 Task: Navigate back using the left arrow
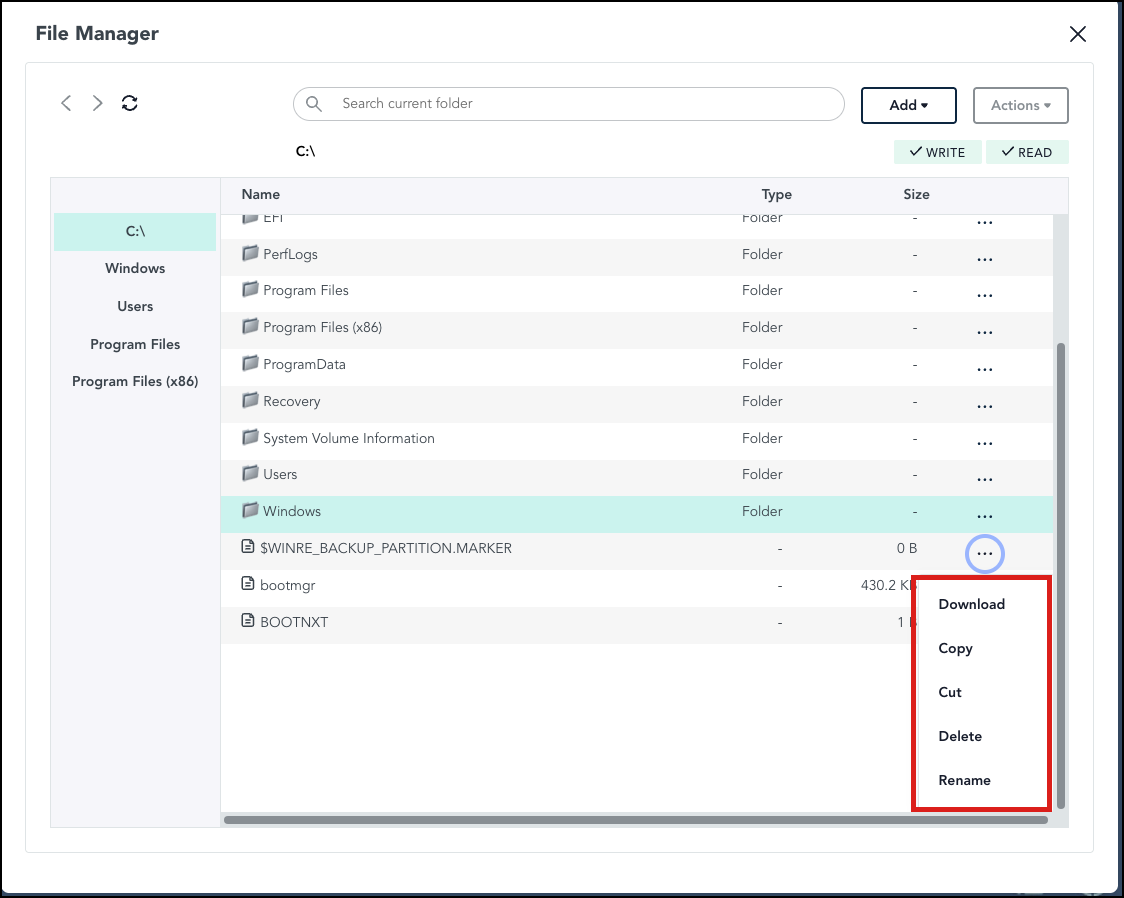(66, 103)
